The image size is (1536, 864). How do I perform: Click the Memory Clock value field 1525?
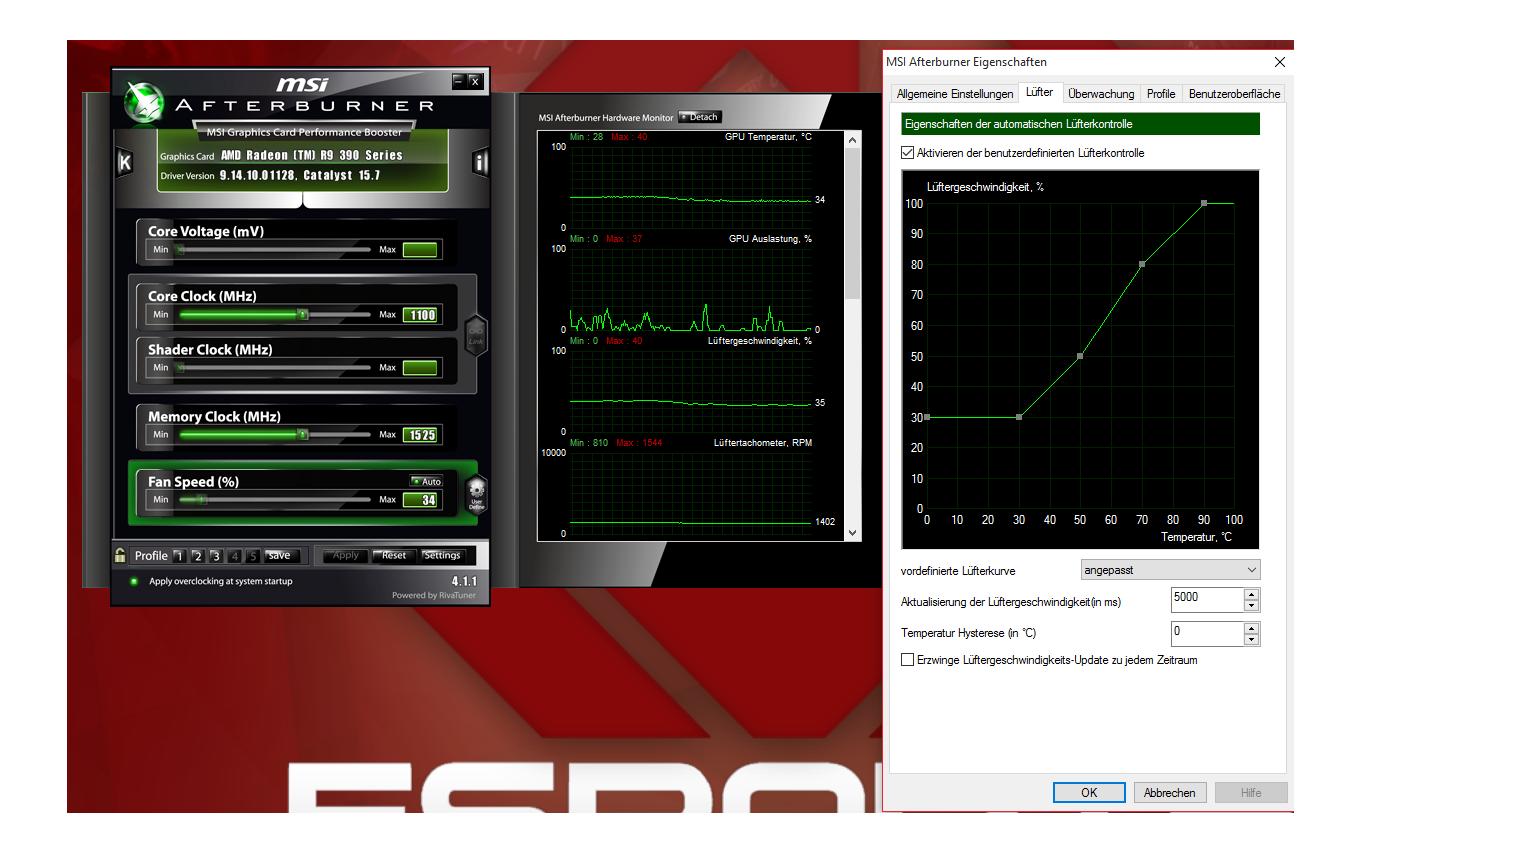420,435
